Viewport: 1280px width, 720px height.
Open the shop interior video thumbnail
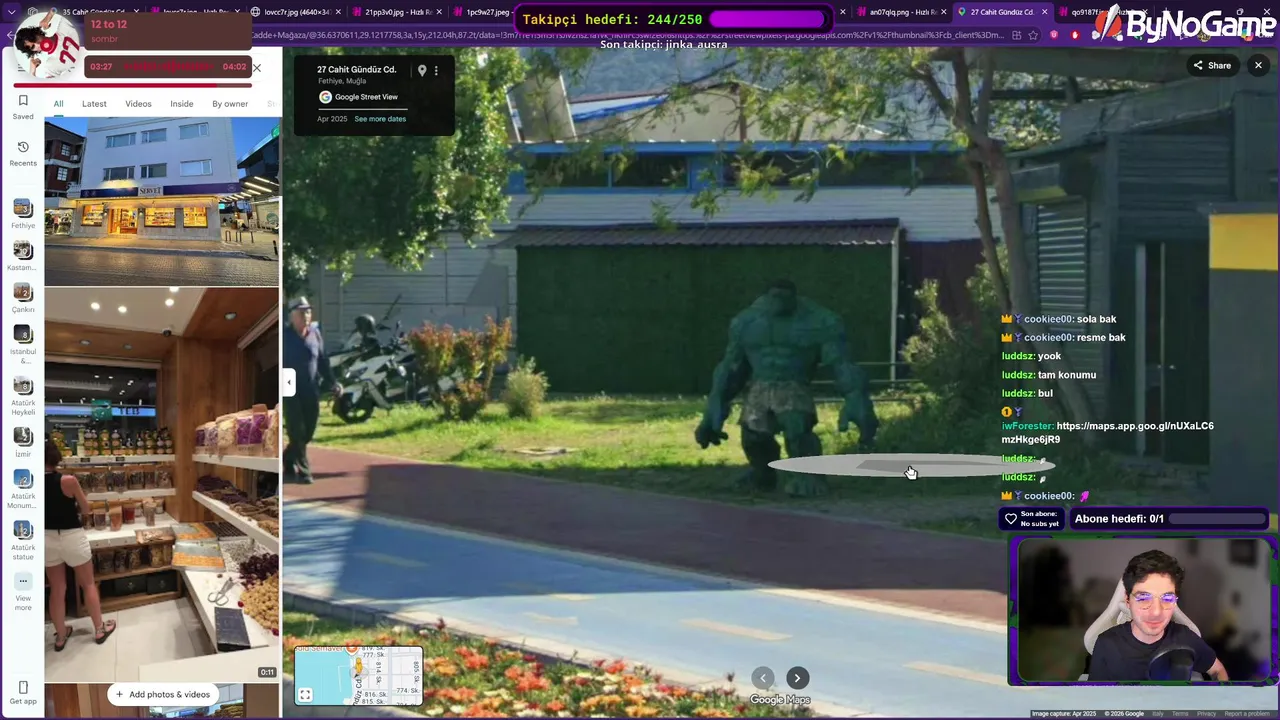(162, 485)
